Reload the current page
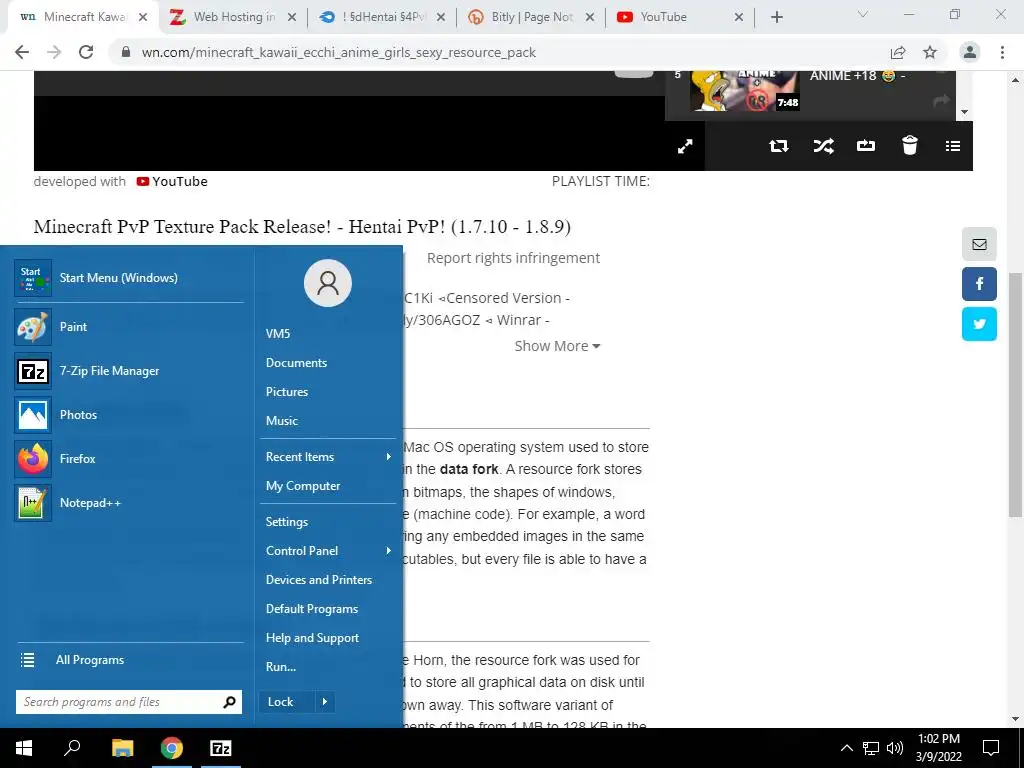 click(x=86, y=52)
